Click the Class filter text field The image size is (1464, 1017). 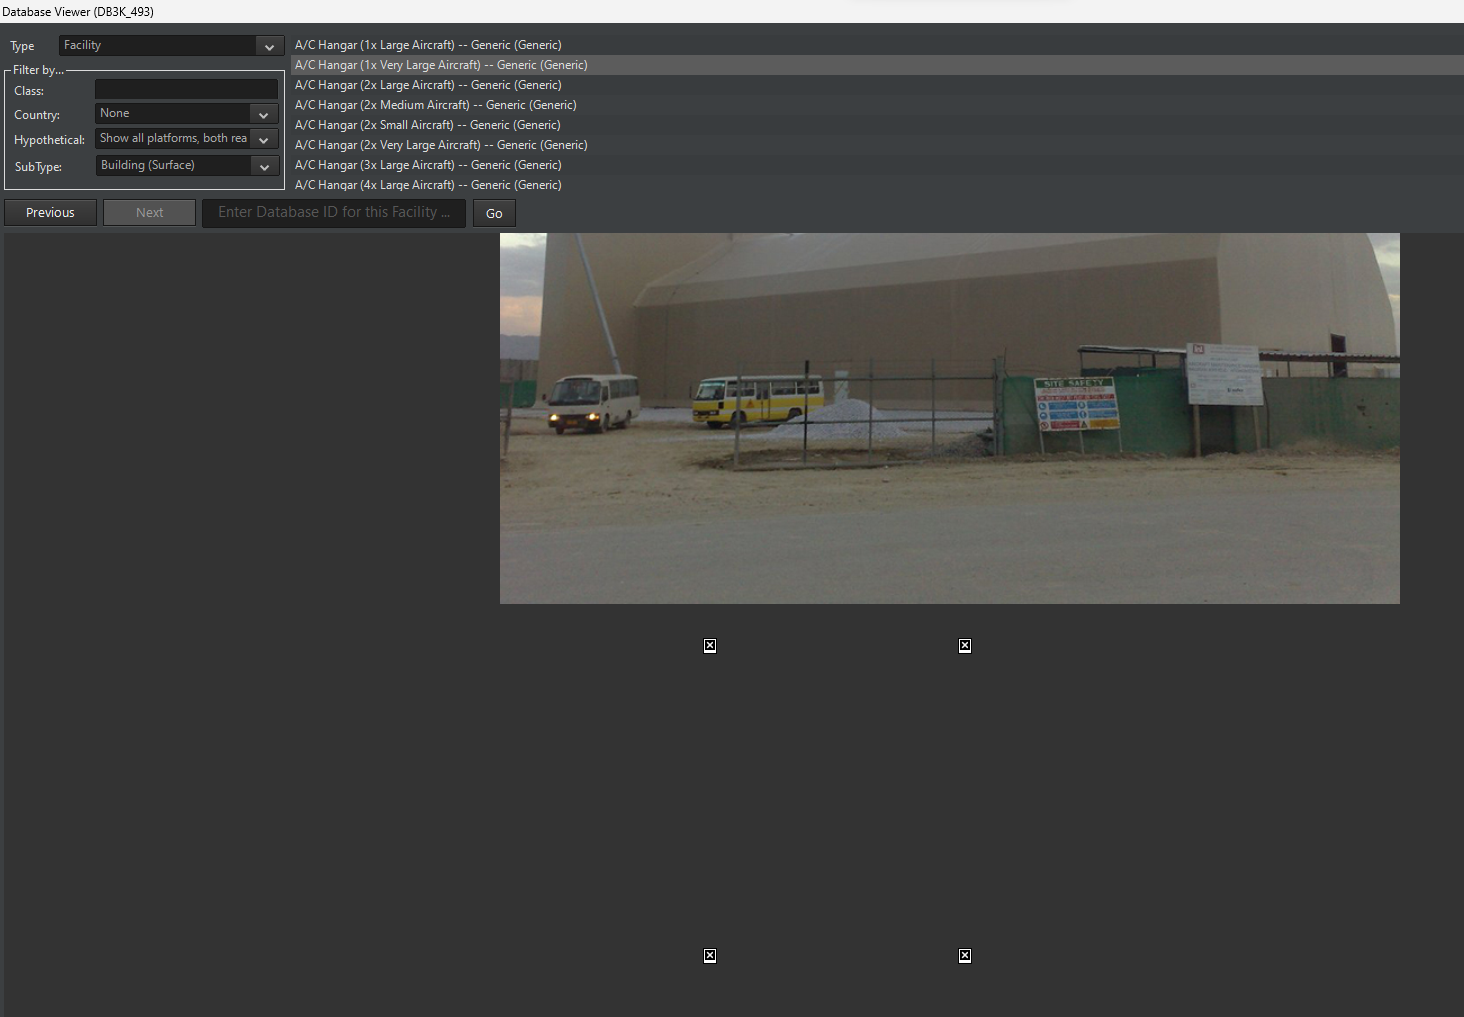pyautogui.click(x=186, y=90)
